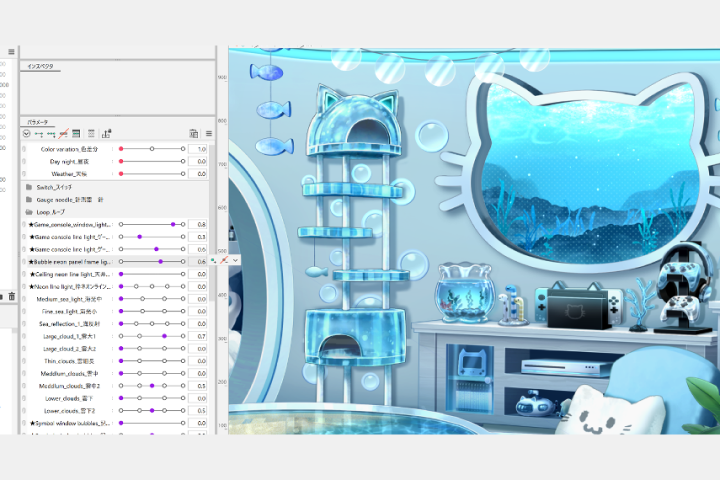Select Game console line light row valued 0.3
Image resolution: width=720 pixels, height=480 pixels.
70,237
